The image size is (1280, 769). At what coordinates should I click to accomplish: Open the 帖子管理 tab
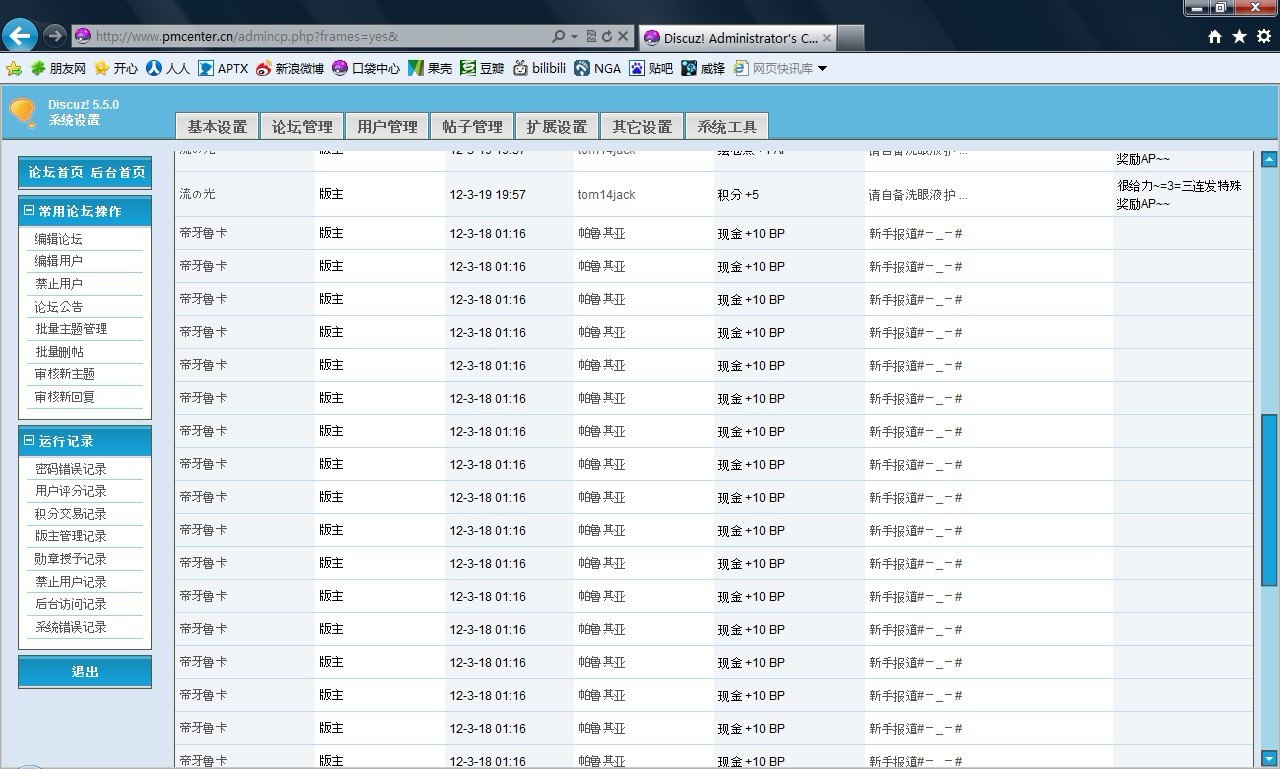pyautogui.click(x=472, y=126)
